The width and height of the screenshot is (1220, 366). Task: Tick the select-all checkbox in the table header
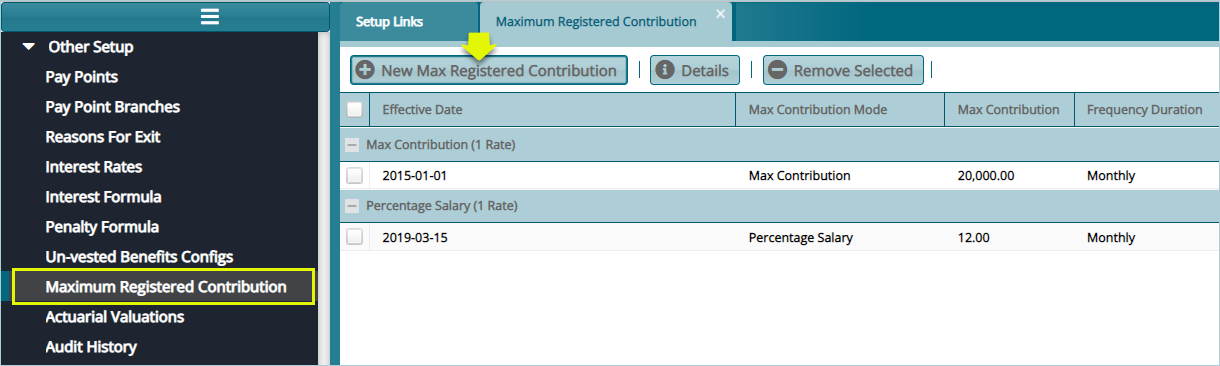[x=355, y=110]
